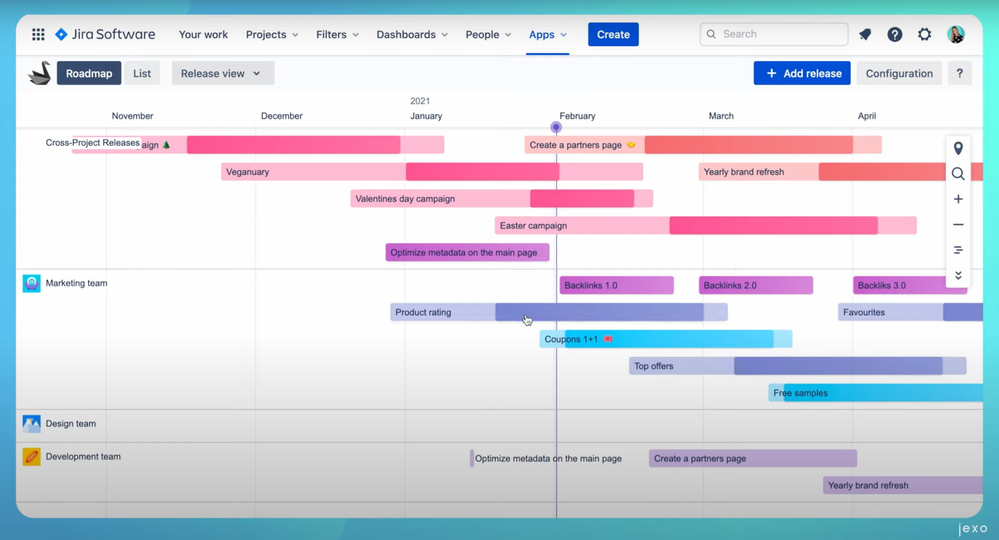The image size is (999, 540).
Task: Select the Valentines day campaign bar
Action: 501,199
